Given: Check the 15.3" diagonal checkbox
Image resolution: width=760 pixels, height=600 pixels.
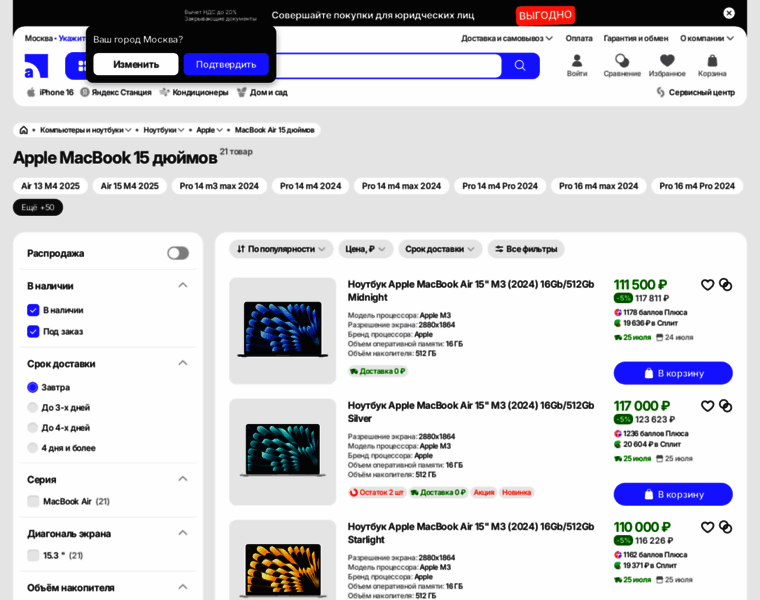Looking at the screenshot, I should (33, 555).
